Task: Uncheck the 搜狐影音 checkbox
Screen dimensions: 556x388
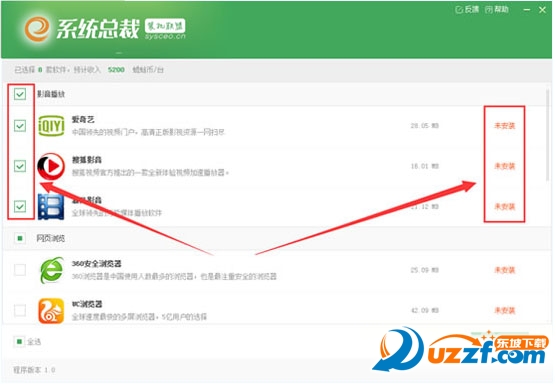Action: 20,166
